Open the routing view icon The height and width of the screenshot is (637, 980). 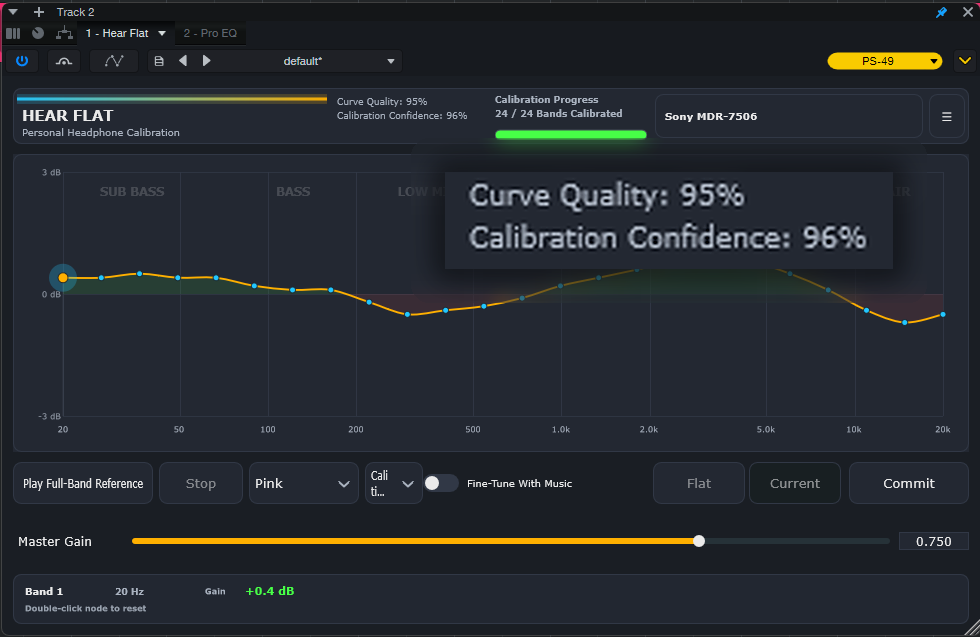tap(64, 33)
